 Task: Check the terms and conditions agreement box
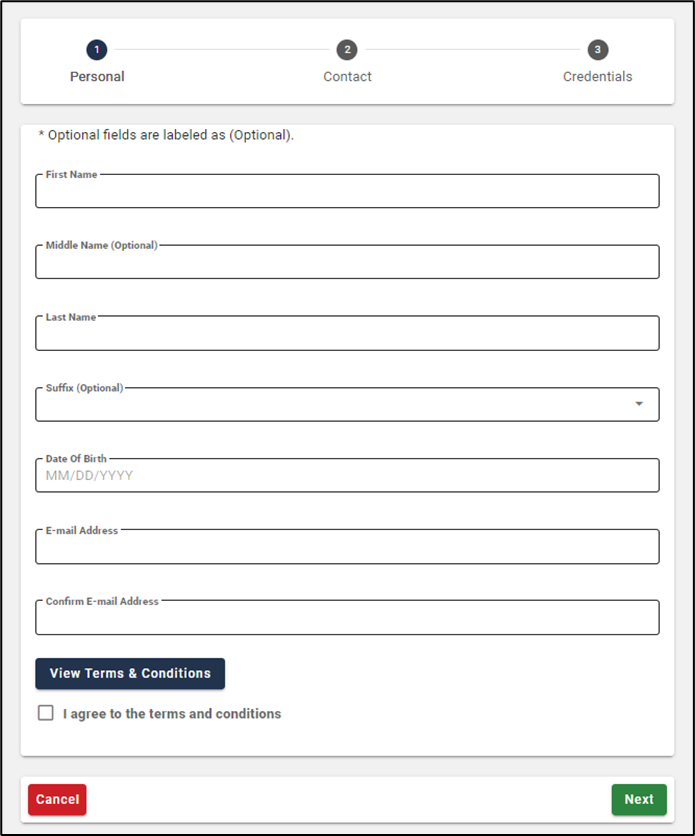pos(46,713)
